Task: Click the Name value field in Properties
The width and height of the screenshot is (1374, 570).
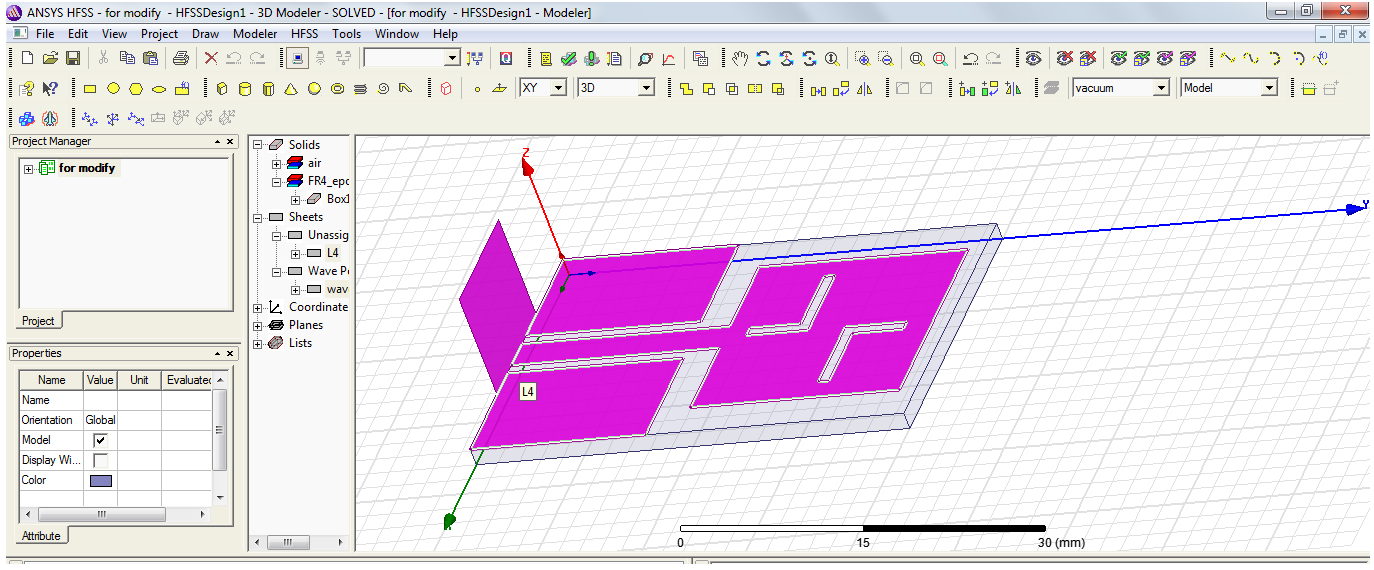Action: [x=100, y=400]
